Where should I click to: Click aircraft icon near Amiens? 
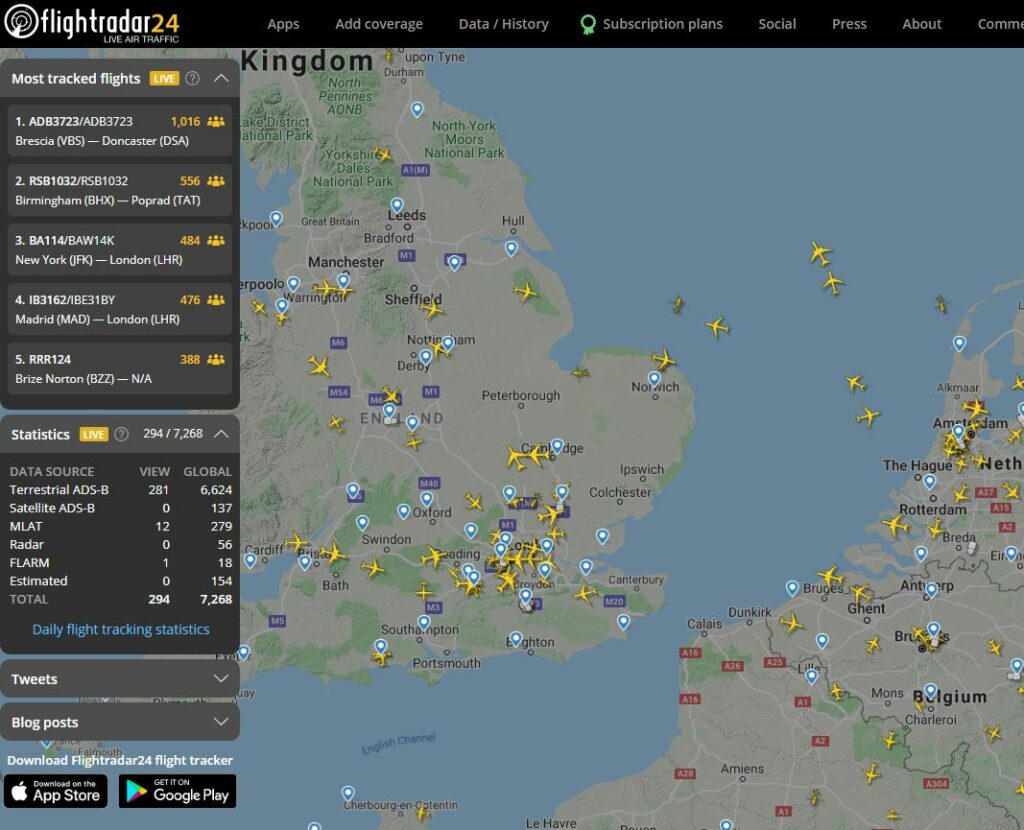coord(816,797)
